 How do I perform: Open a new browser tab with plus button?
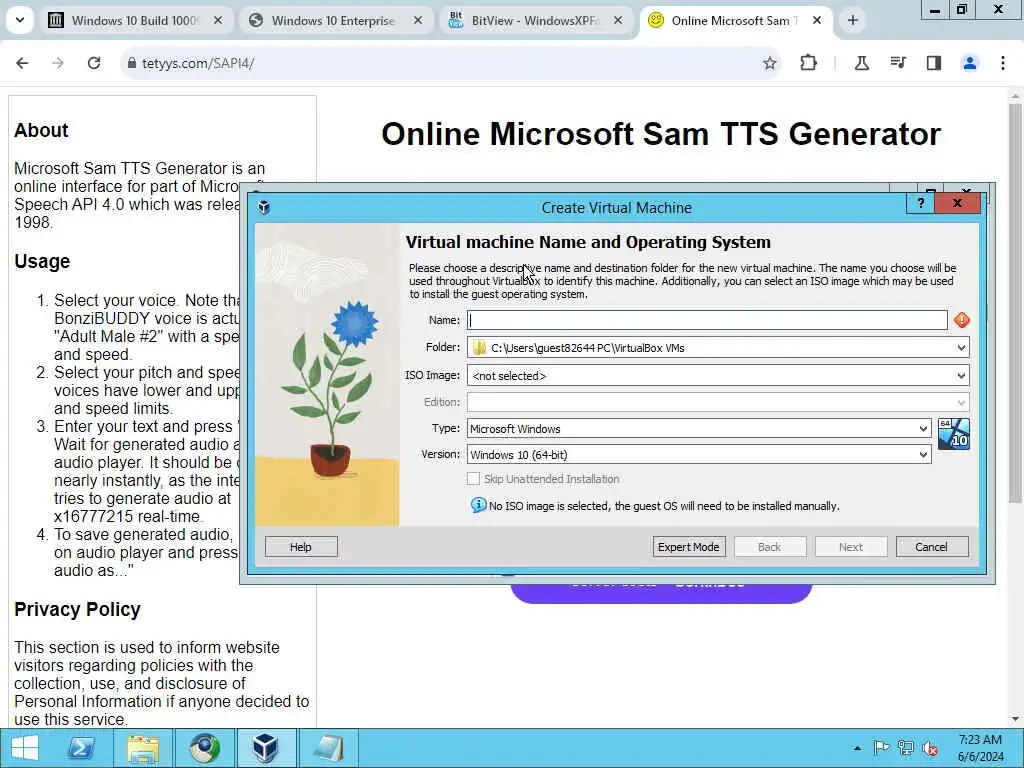click(x=852, y=20)
